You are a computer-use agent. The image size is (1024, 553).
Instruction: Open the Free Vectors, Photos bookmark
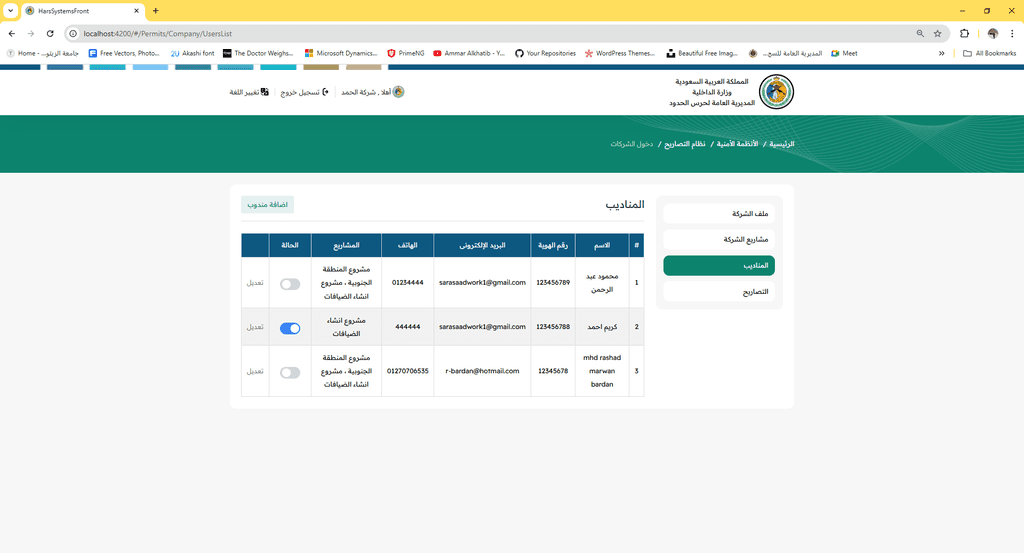[124, 54]
